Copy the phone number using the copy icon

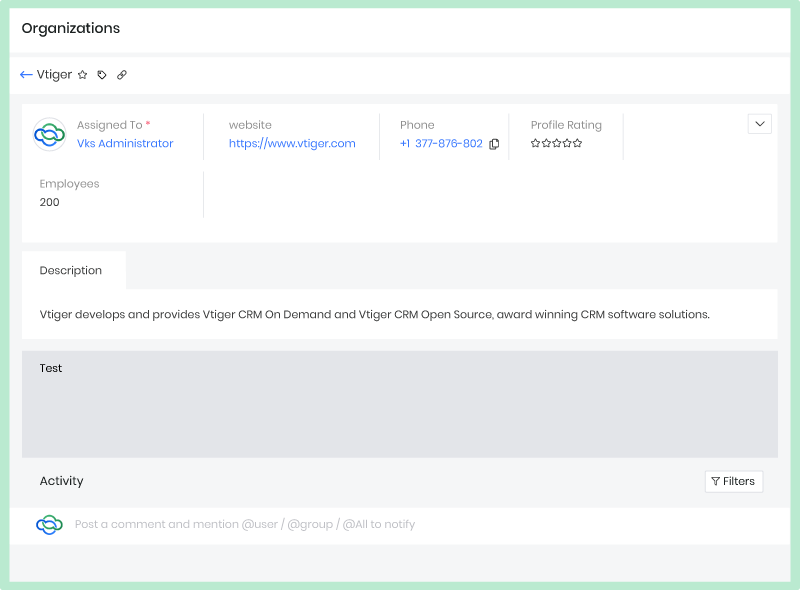(x=494, y=144)
